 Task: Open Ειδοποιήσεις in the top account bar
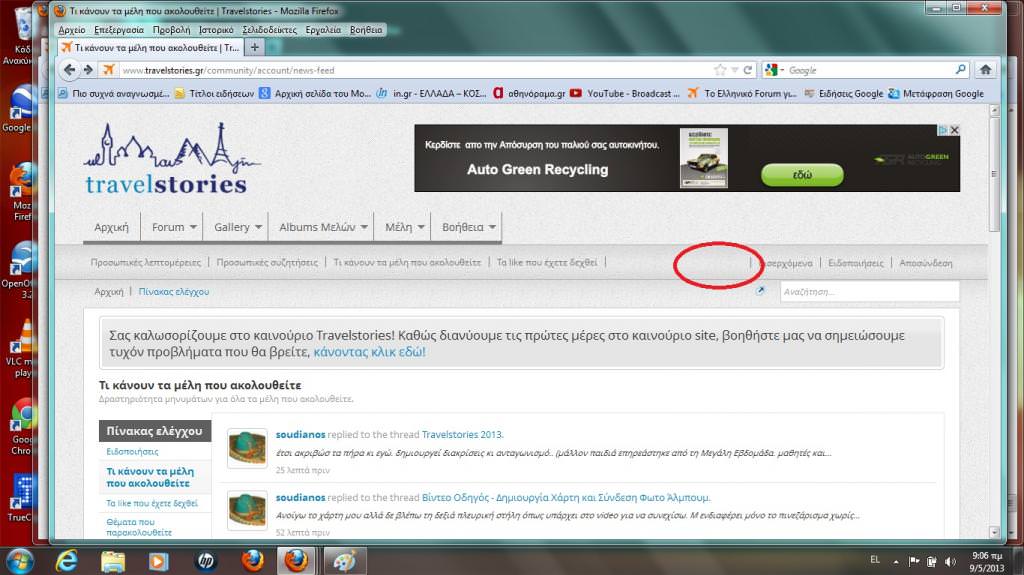(856, 263)
